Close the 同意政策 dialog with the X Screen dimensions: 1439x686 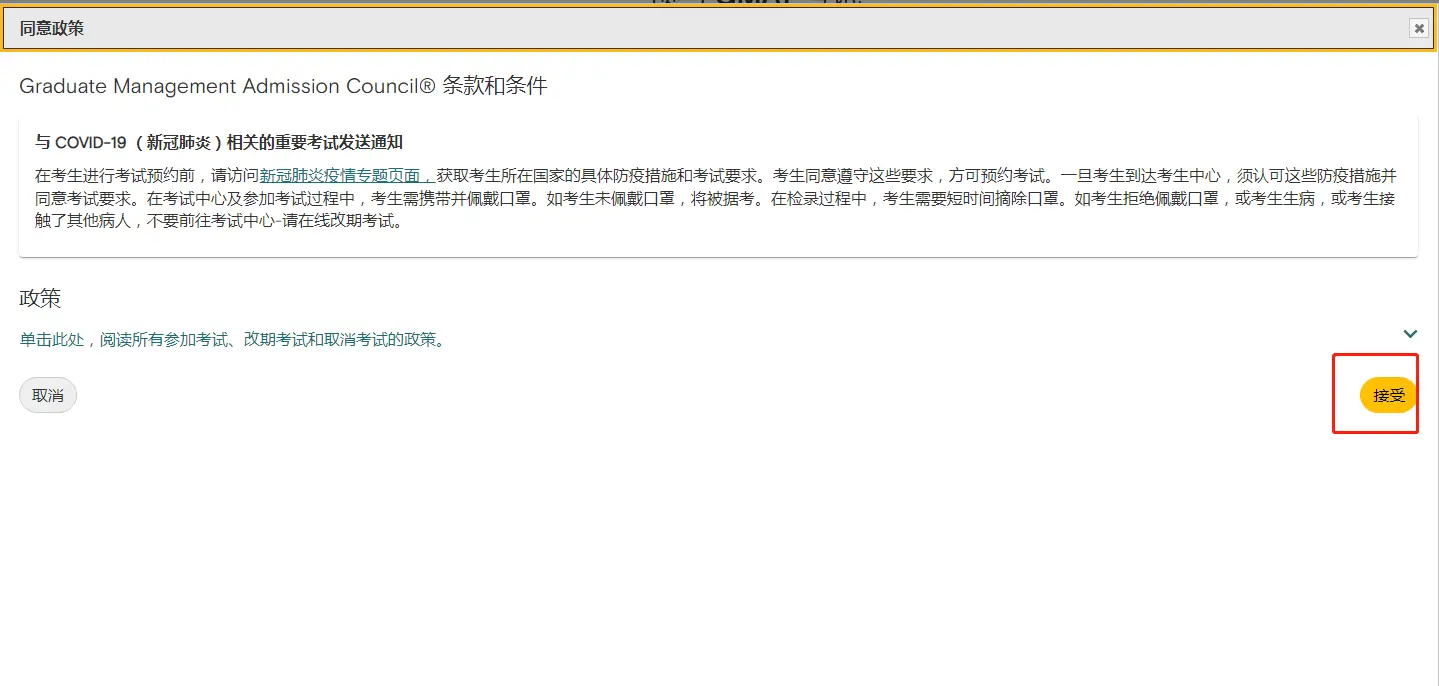pos(1419,29)
